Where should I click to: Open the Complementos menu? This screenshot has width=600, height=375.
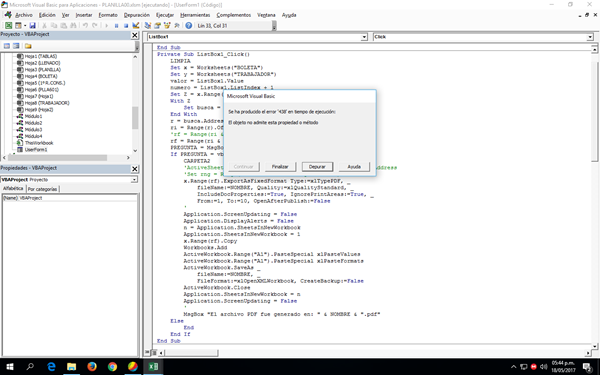pyautogui.click(x=233, y=15)
